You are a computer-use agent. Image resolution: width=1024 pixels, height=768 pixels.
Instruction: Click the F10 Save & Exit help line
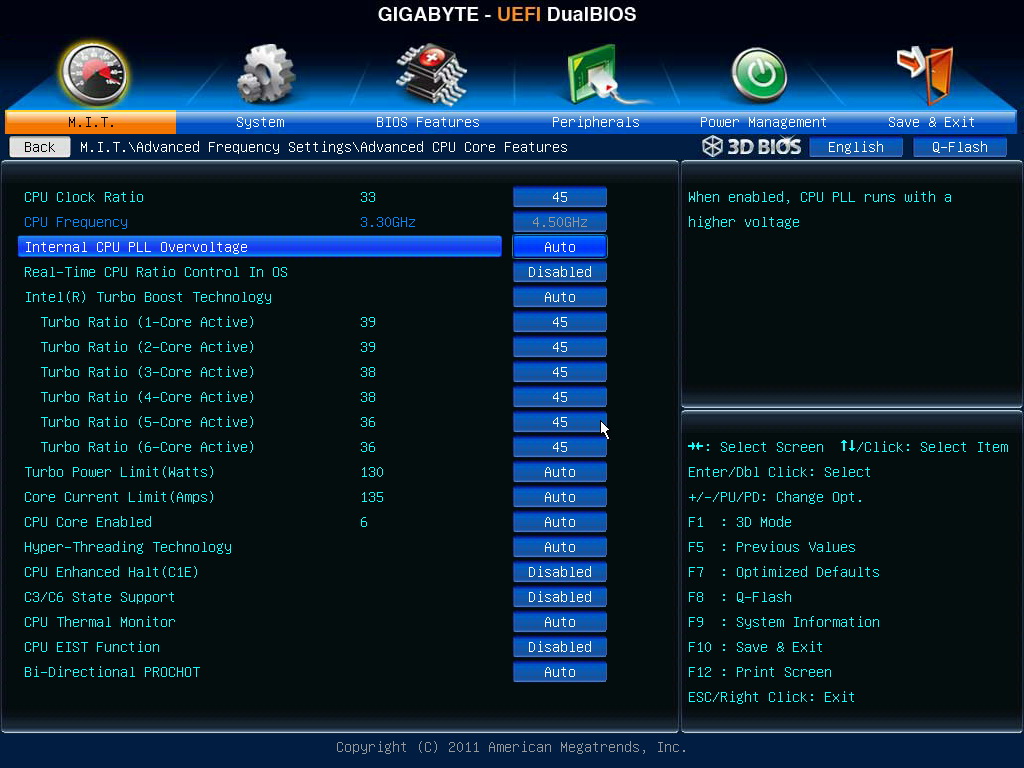tap(755, 647)
